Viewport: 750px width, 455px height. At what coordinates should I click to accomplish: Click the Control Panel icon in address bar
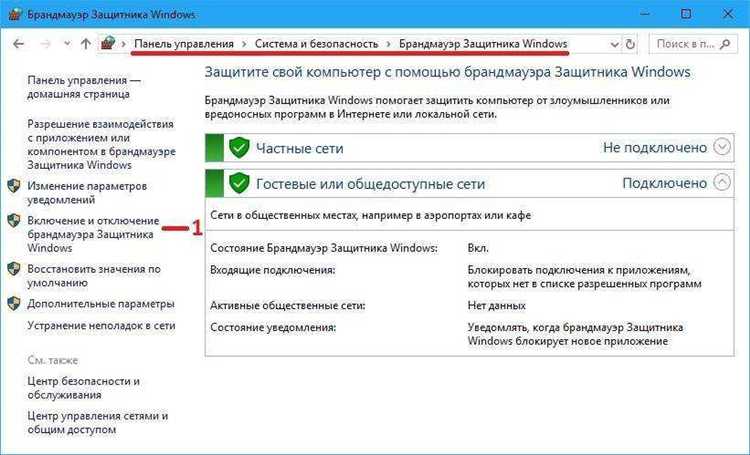coord(108,44)
